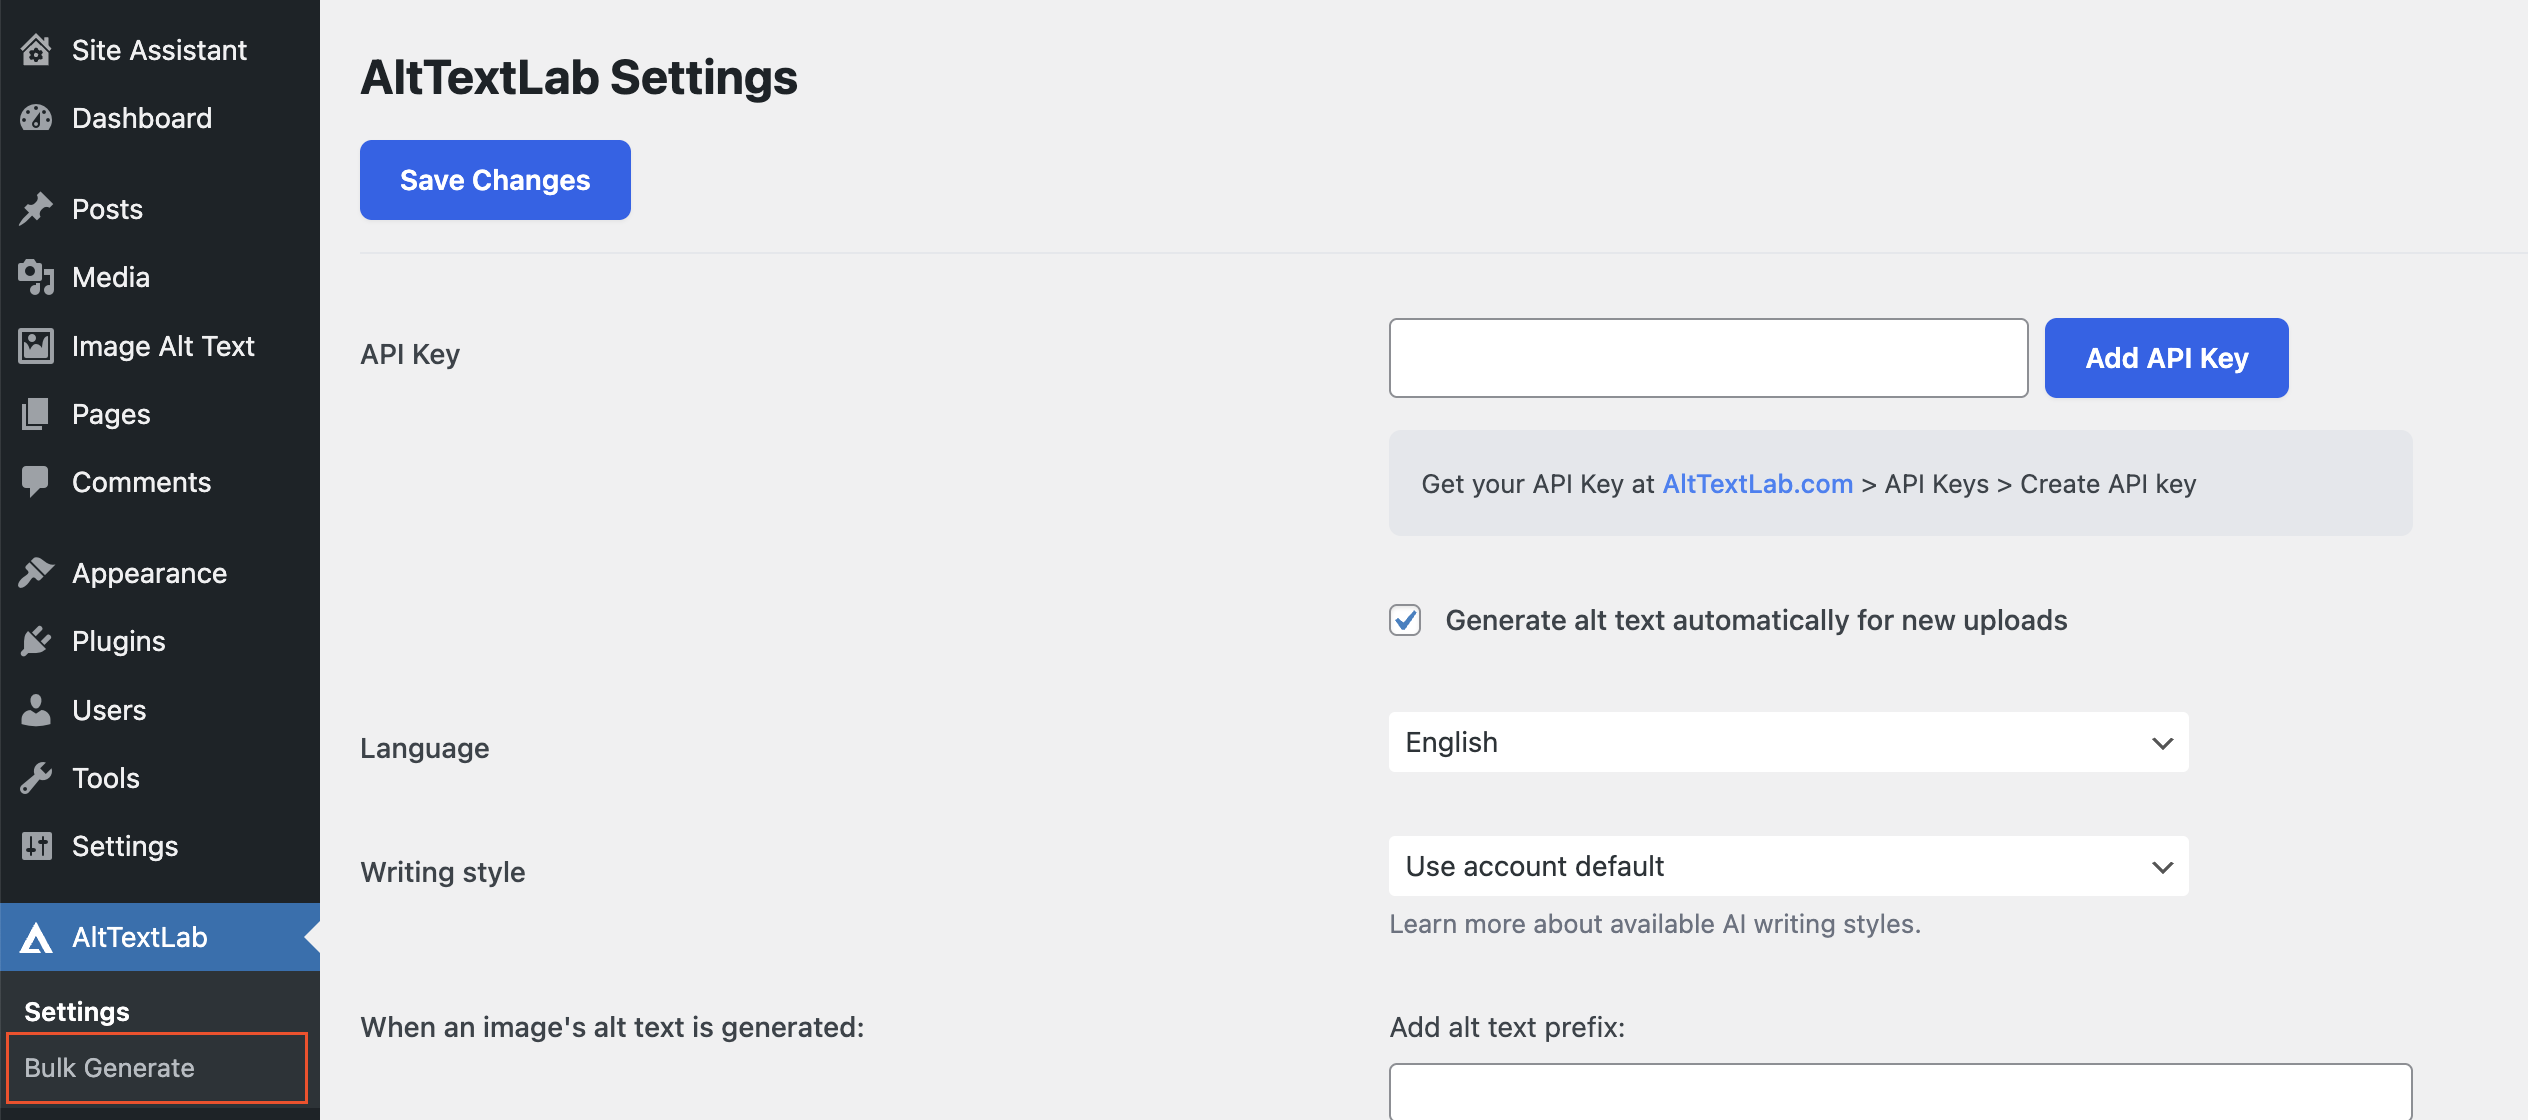Click the Comments speech bubble icon
This screenshot has width=2528, height=1120.
[36, 482]
